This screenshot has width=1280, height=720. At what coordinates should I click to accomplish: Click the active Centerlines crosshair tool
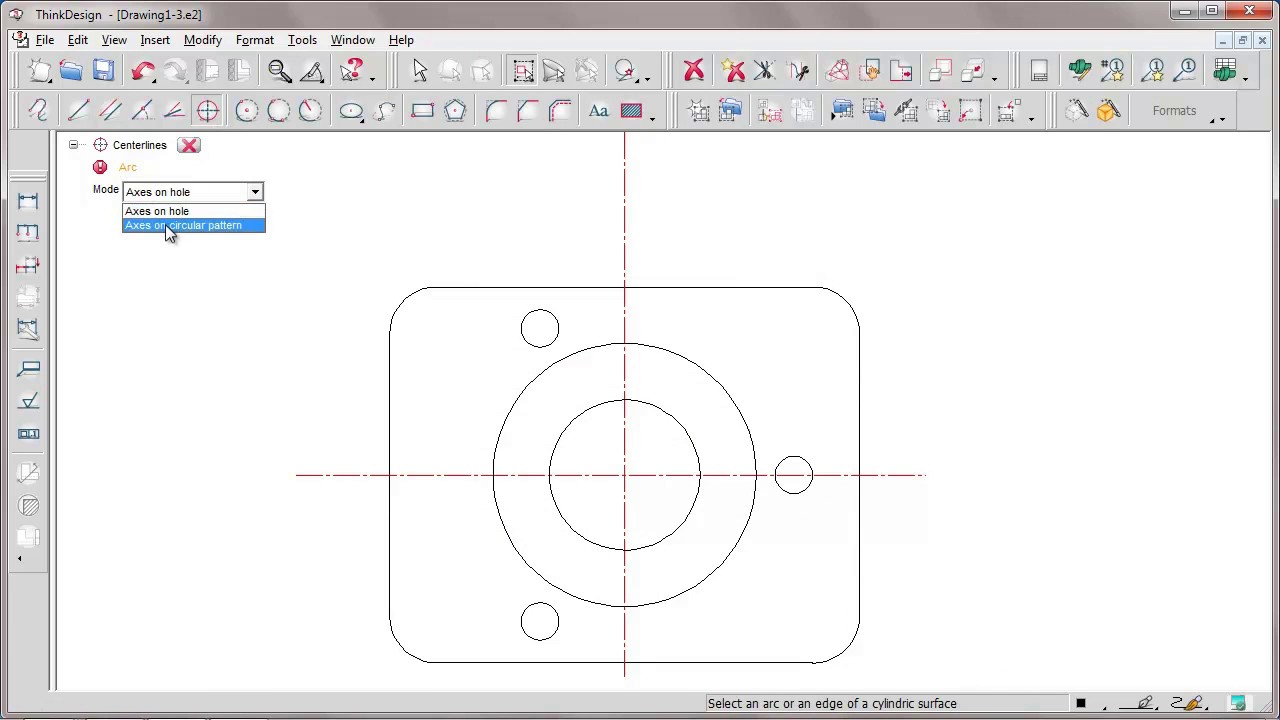pos(207,110)
